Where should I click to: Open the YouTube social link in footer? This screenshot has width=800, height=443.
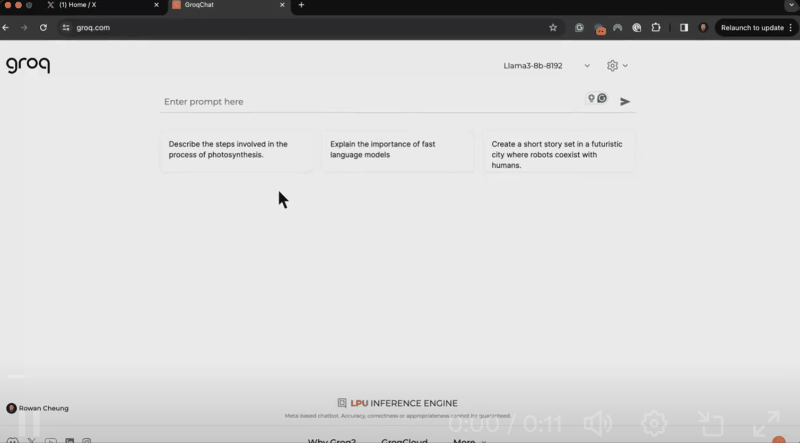tap(51, 440)
